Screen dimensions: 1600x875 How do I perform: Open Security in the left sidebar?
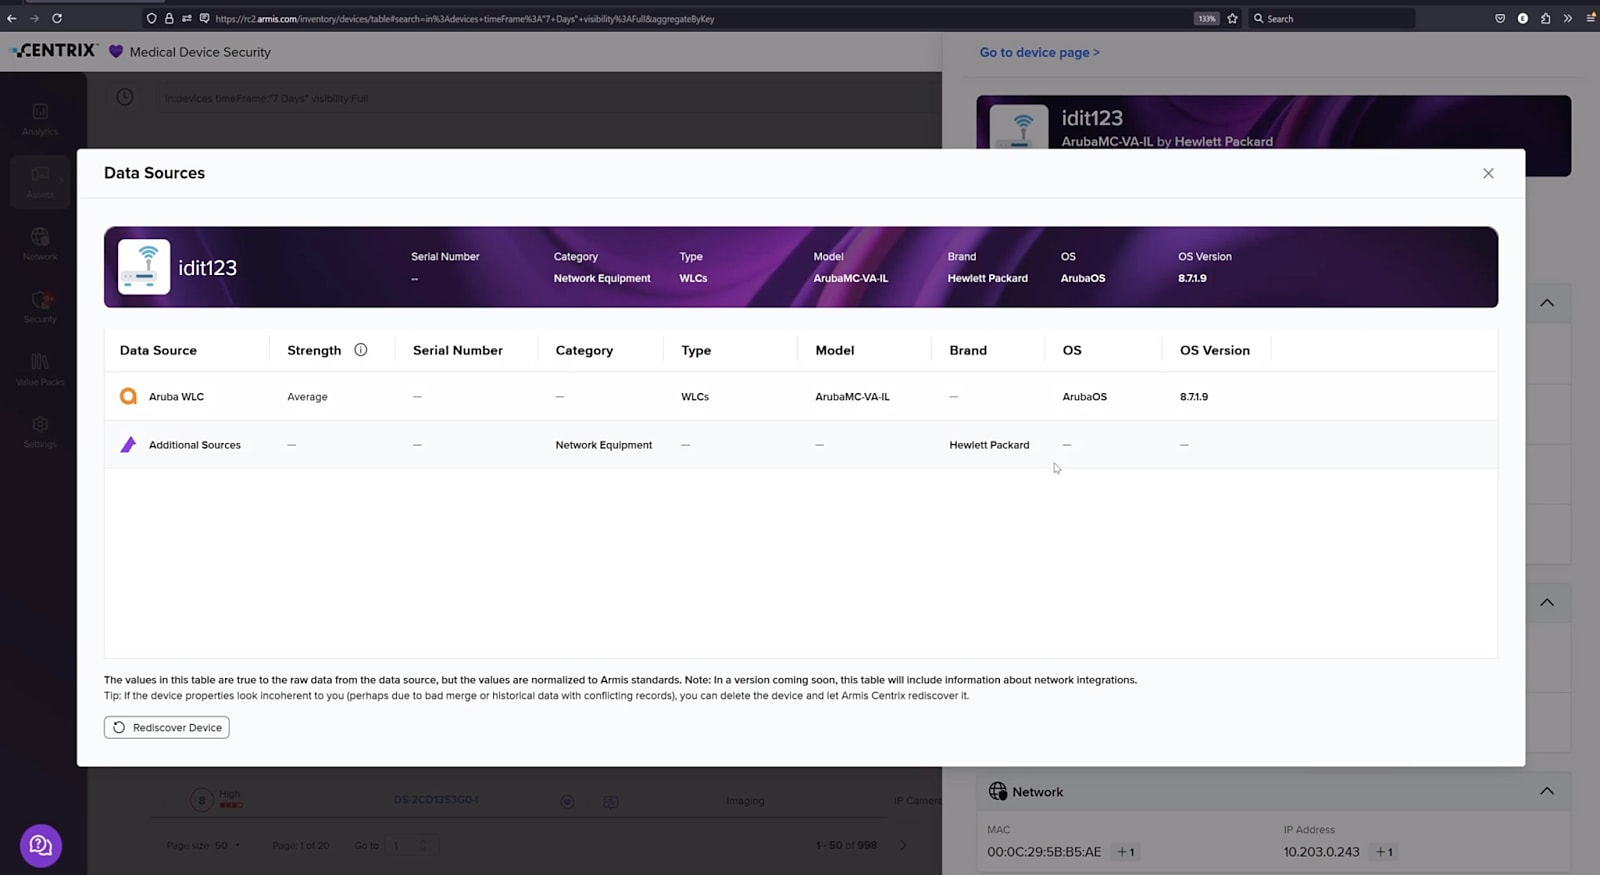click(x=40, y=306)
